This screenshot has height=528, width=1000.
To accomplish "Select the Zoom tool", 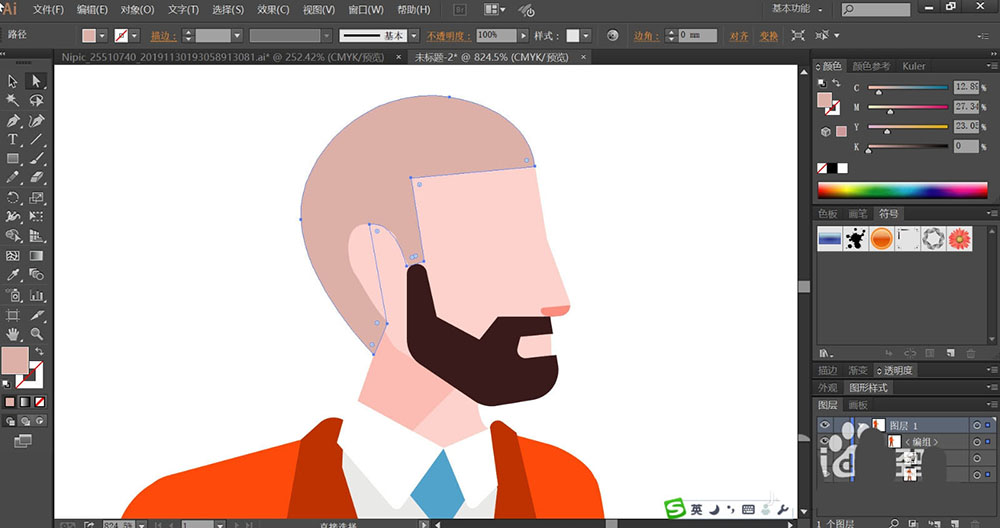I will pos(36,334).
